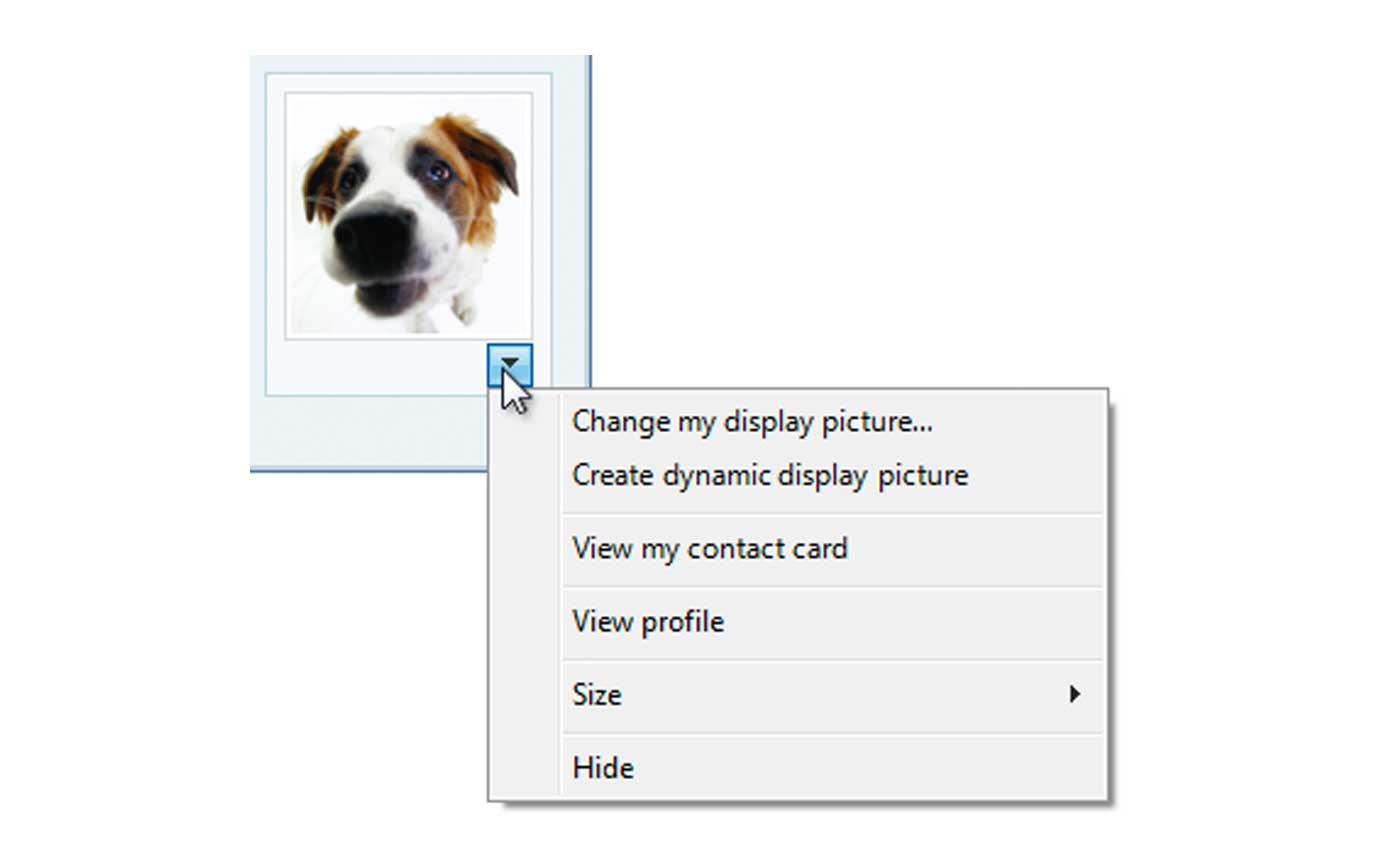Click the dog display picture thumbnail
Viewport: 1384px width, 861px height.
(408, 215)
